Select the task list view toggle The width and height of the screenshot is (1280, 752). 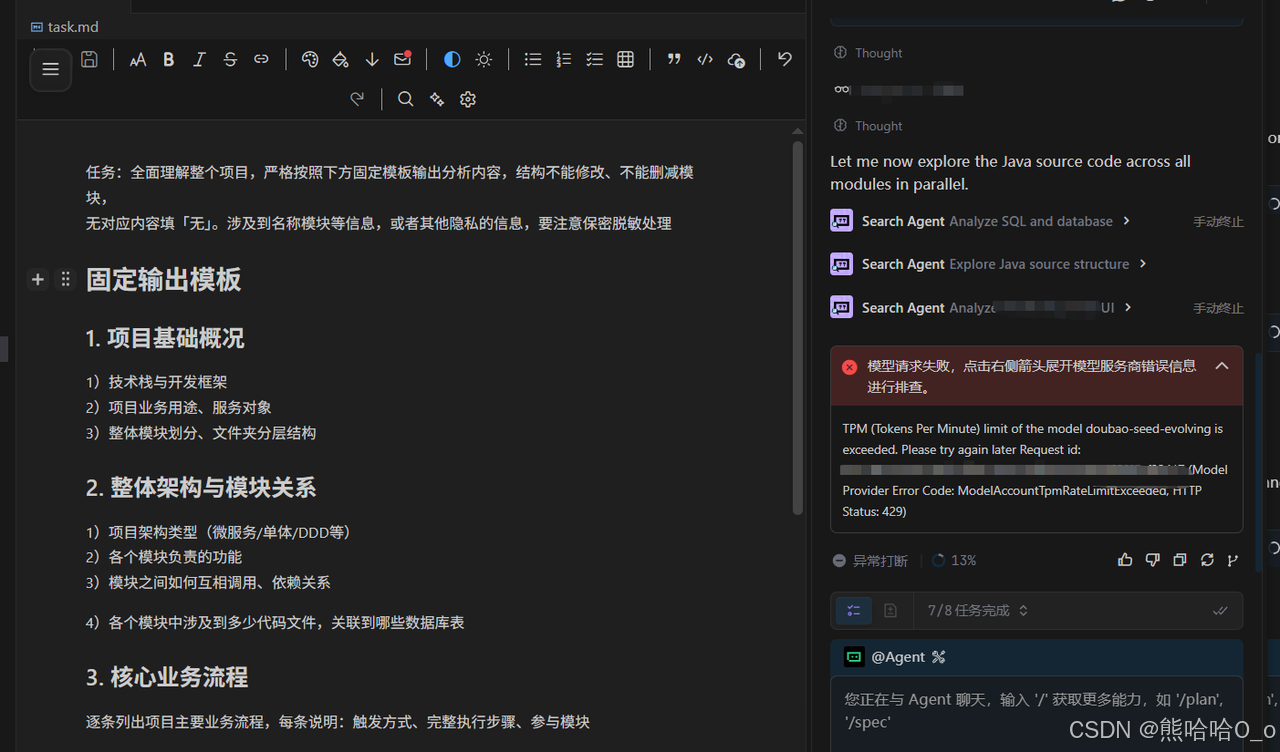coord(854,610)
